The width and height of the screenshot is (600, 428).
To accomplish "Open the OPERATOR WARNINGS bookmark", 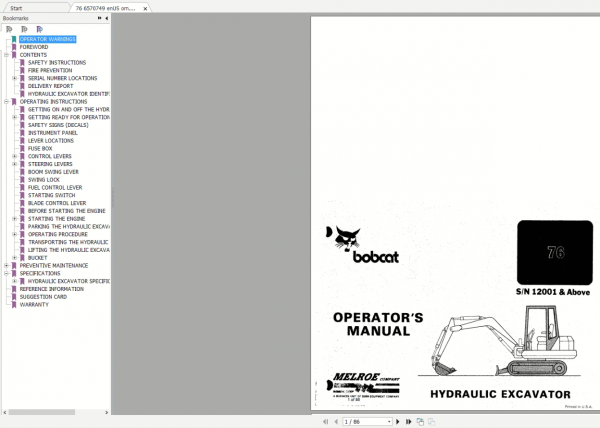I will click(47, 39).
